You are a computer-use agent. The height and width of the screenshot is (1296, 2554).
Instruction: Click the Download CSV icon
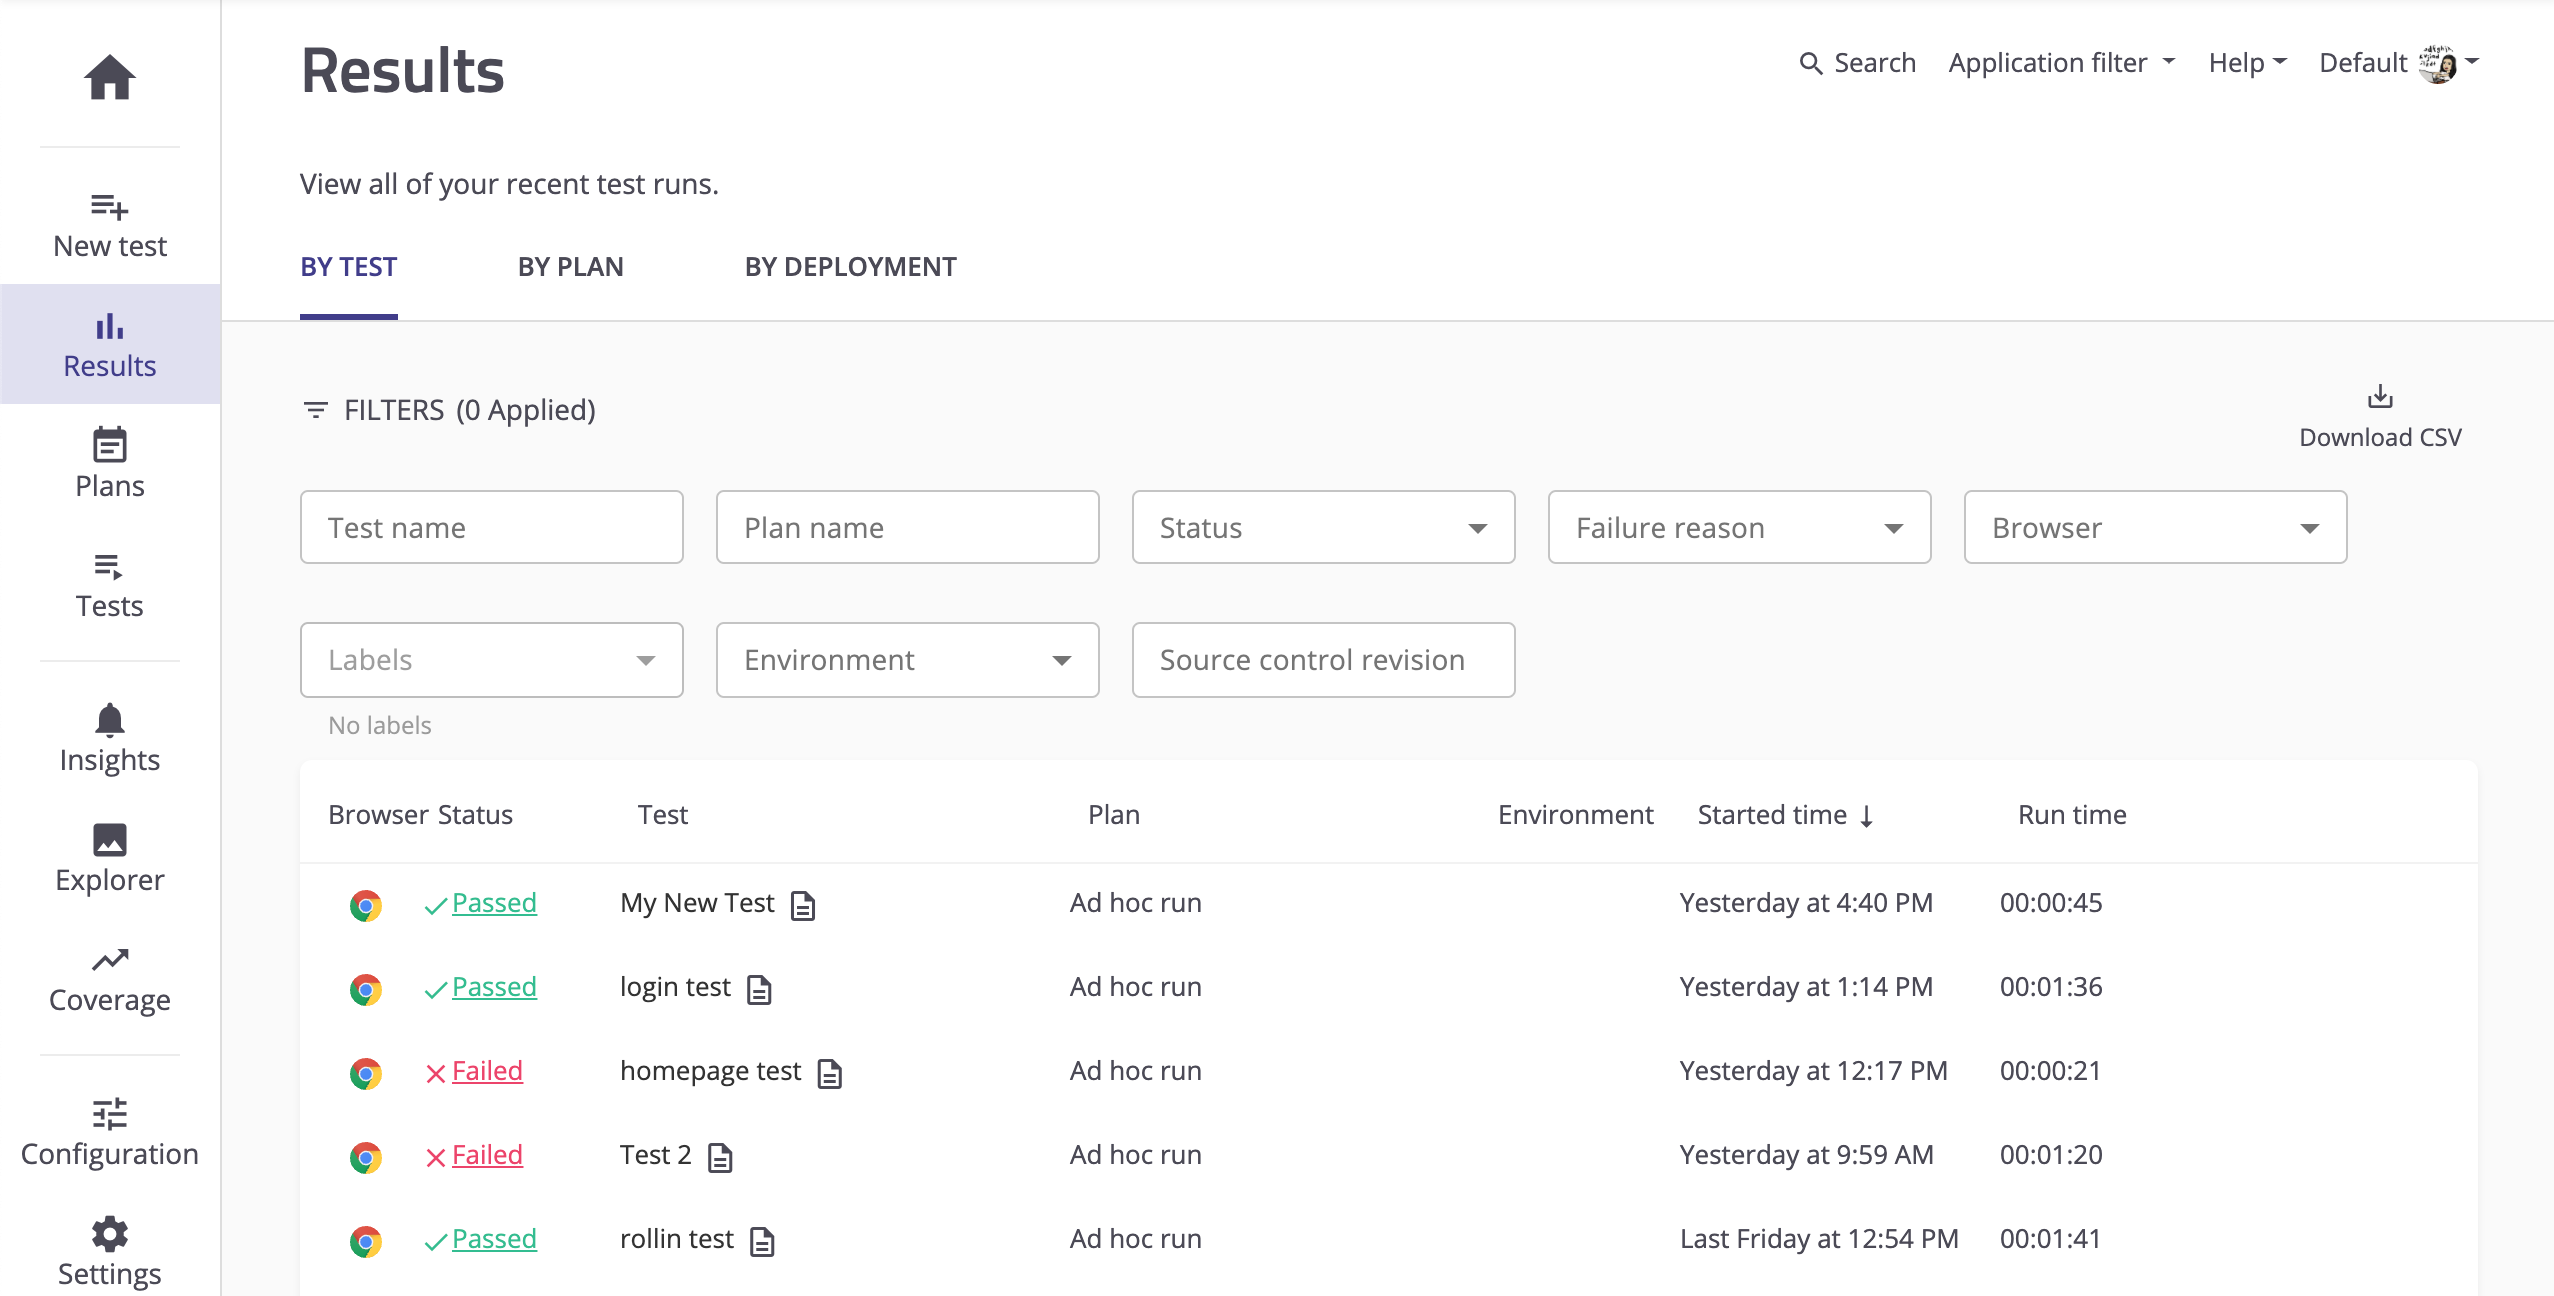[2380, 397]
